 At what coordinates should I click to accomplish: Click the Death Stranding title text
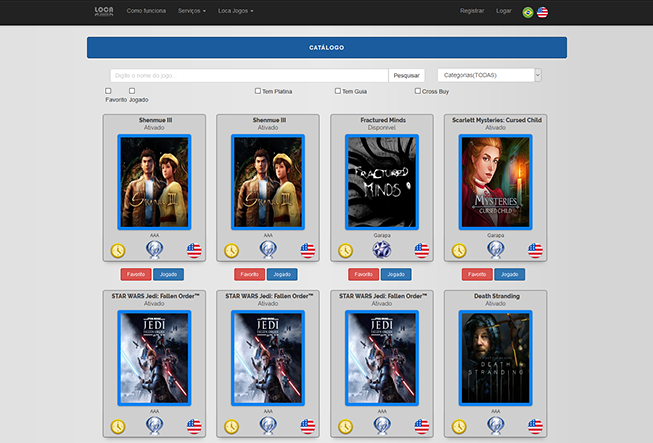[x=496, y=296]
